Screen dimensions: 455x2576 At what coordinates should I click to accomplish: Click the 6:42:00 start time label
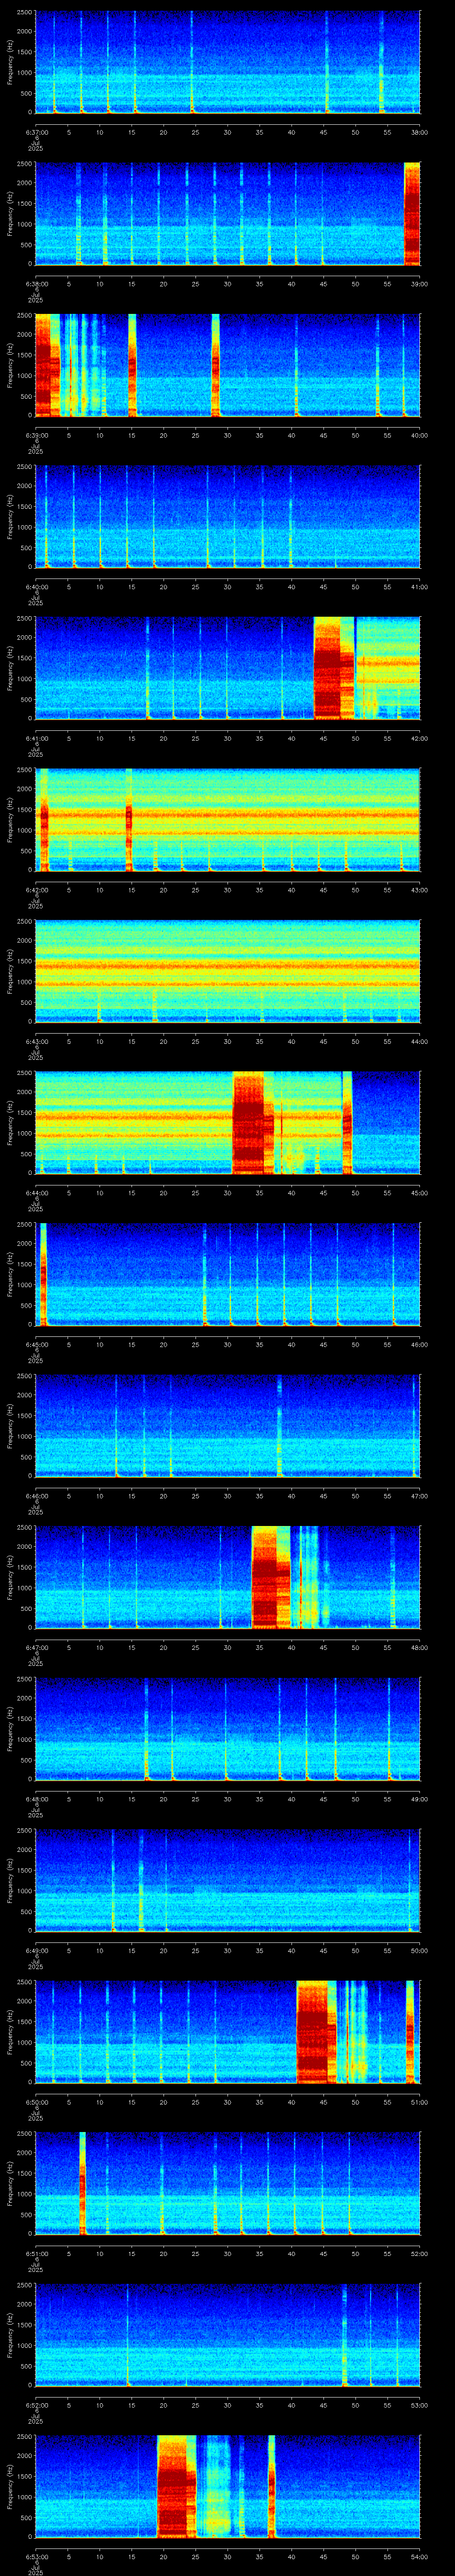coord(36,890)
